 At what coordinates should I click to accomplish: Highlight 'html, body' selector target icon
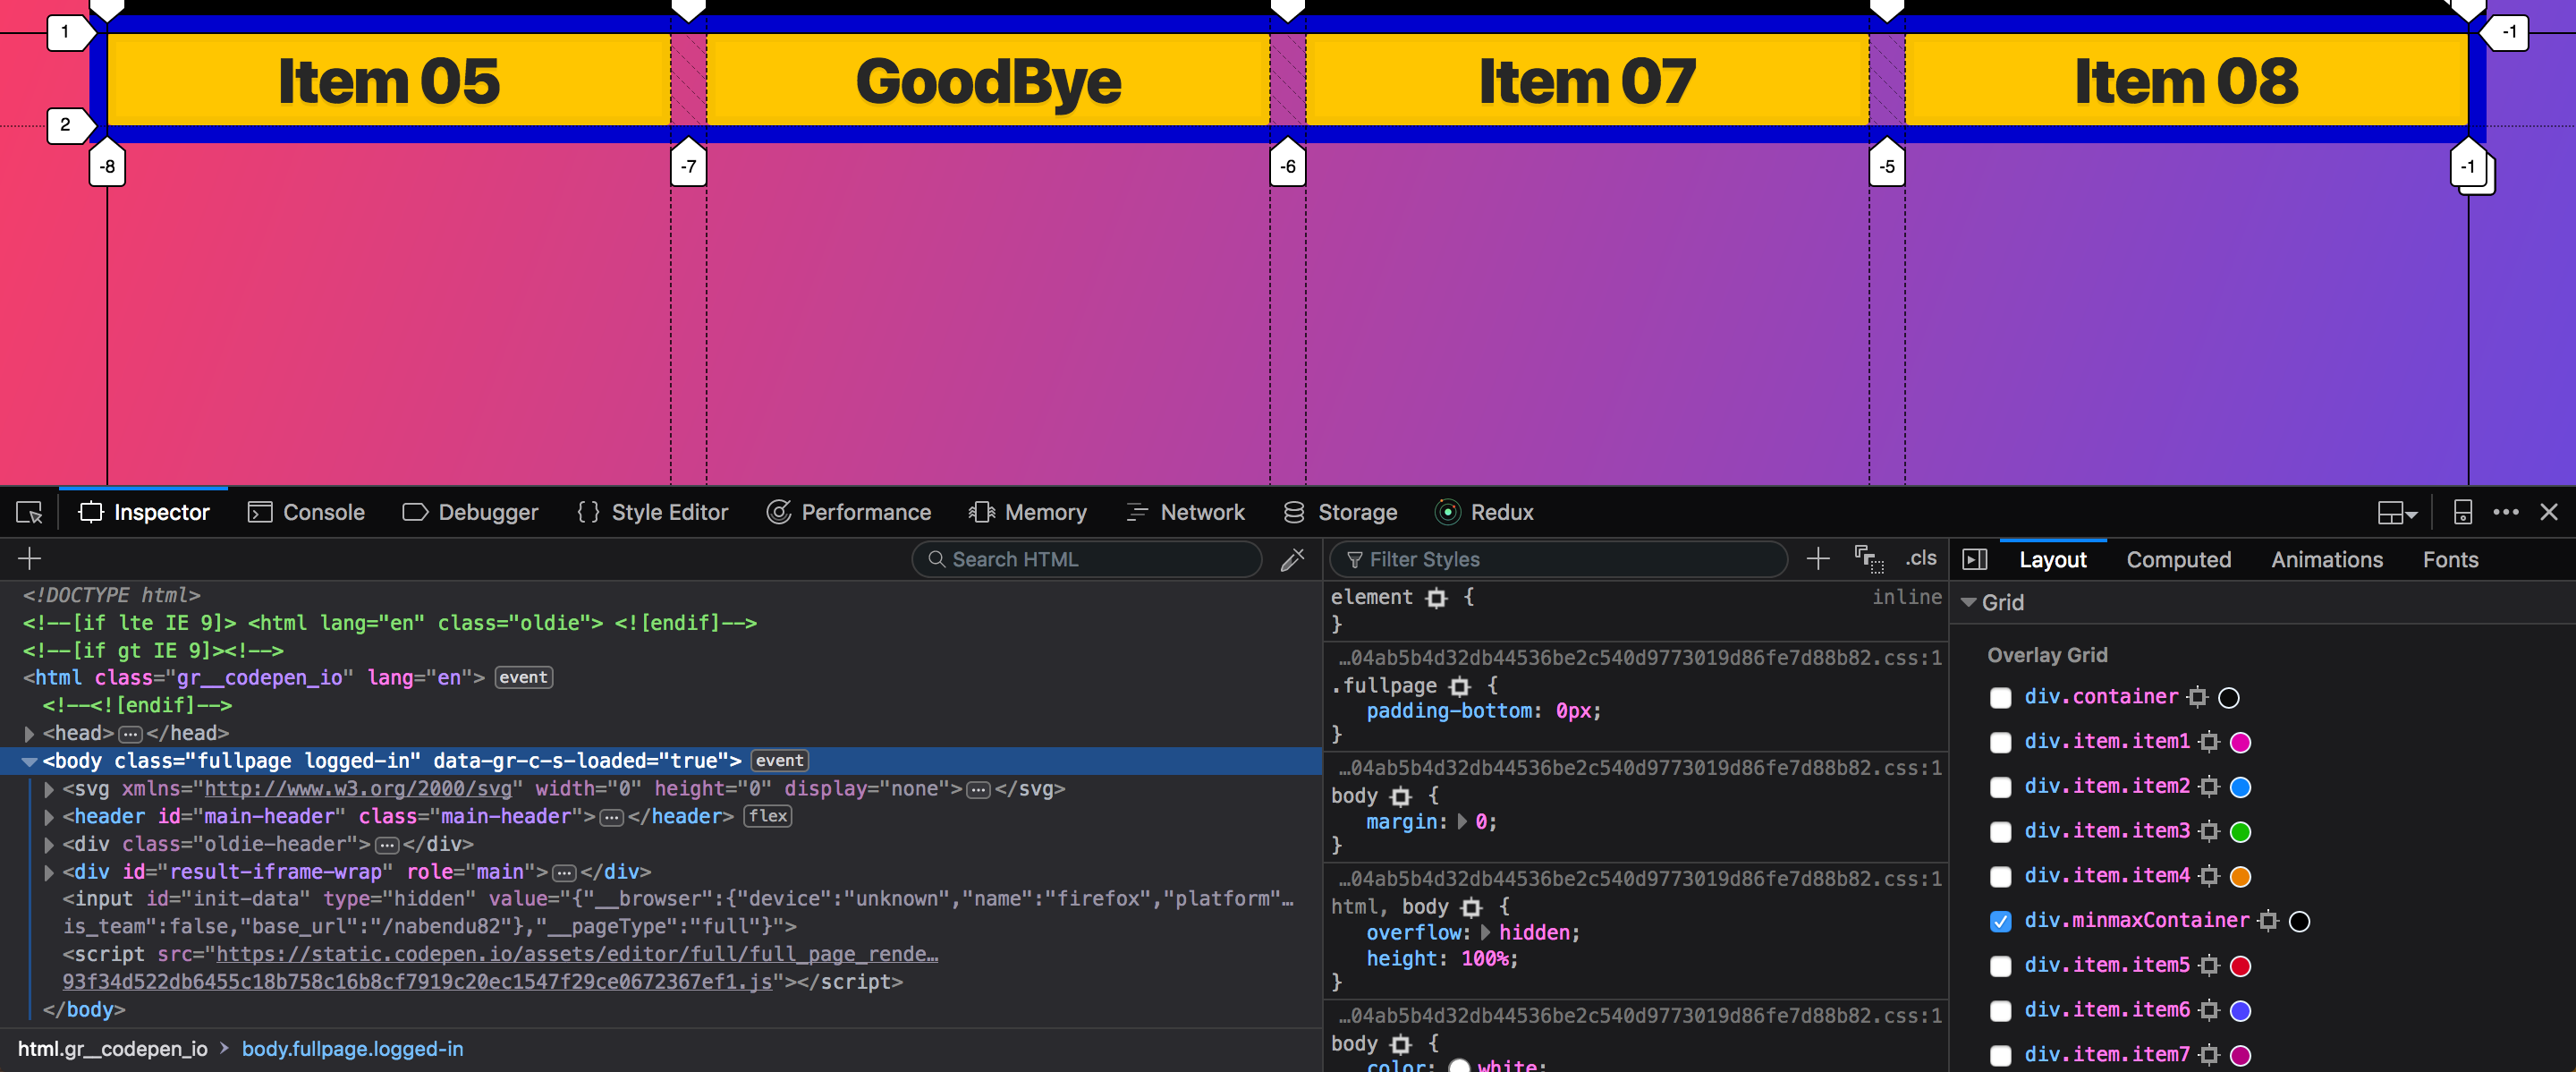click(x=1471, y=907)
